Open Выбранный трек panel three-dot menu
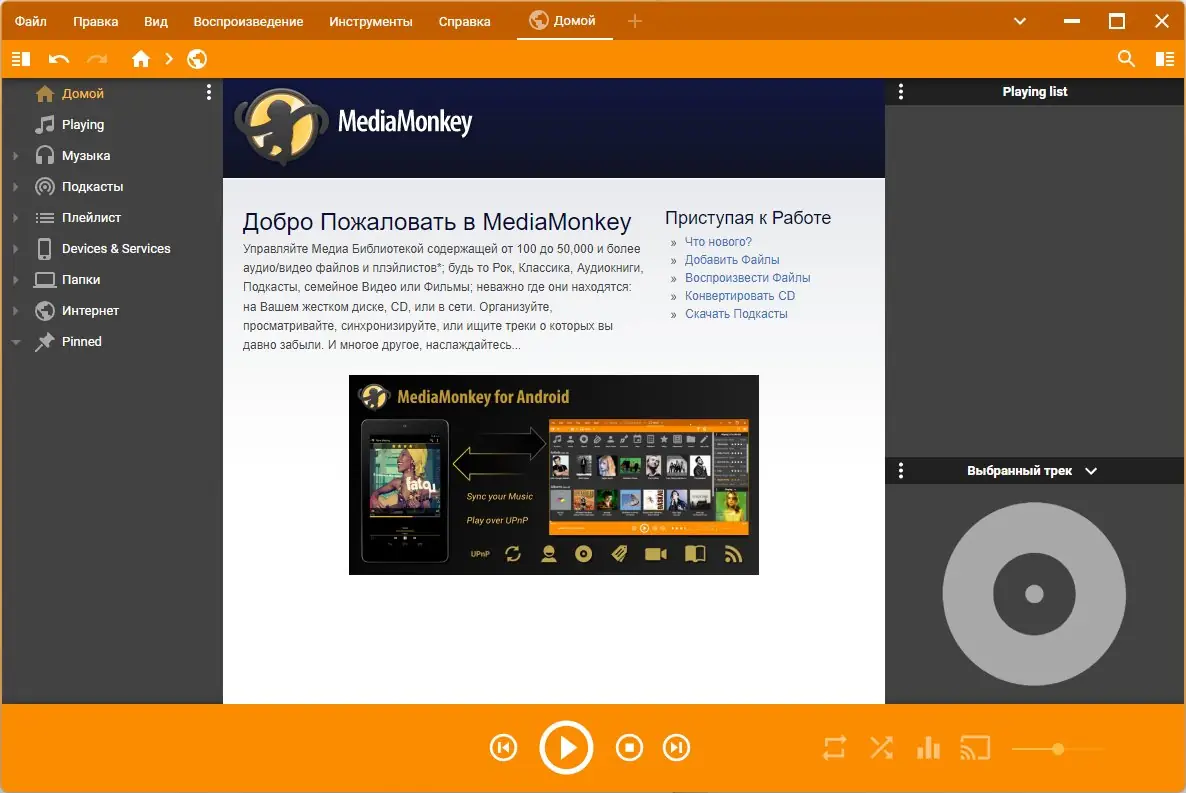This screenshot has height=793, width=1186. pos(900,471)
